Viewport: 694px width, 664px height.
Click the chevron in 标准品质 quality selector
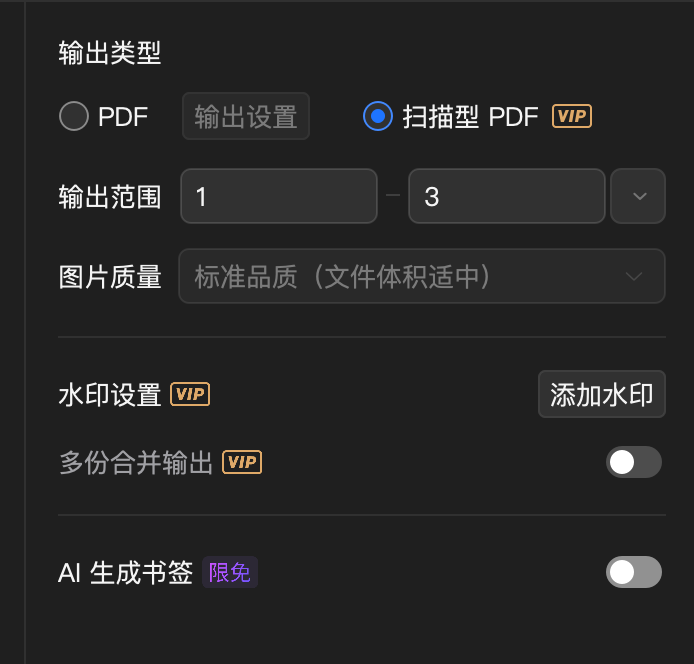point(634,277)
